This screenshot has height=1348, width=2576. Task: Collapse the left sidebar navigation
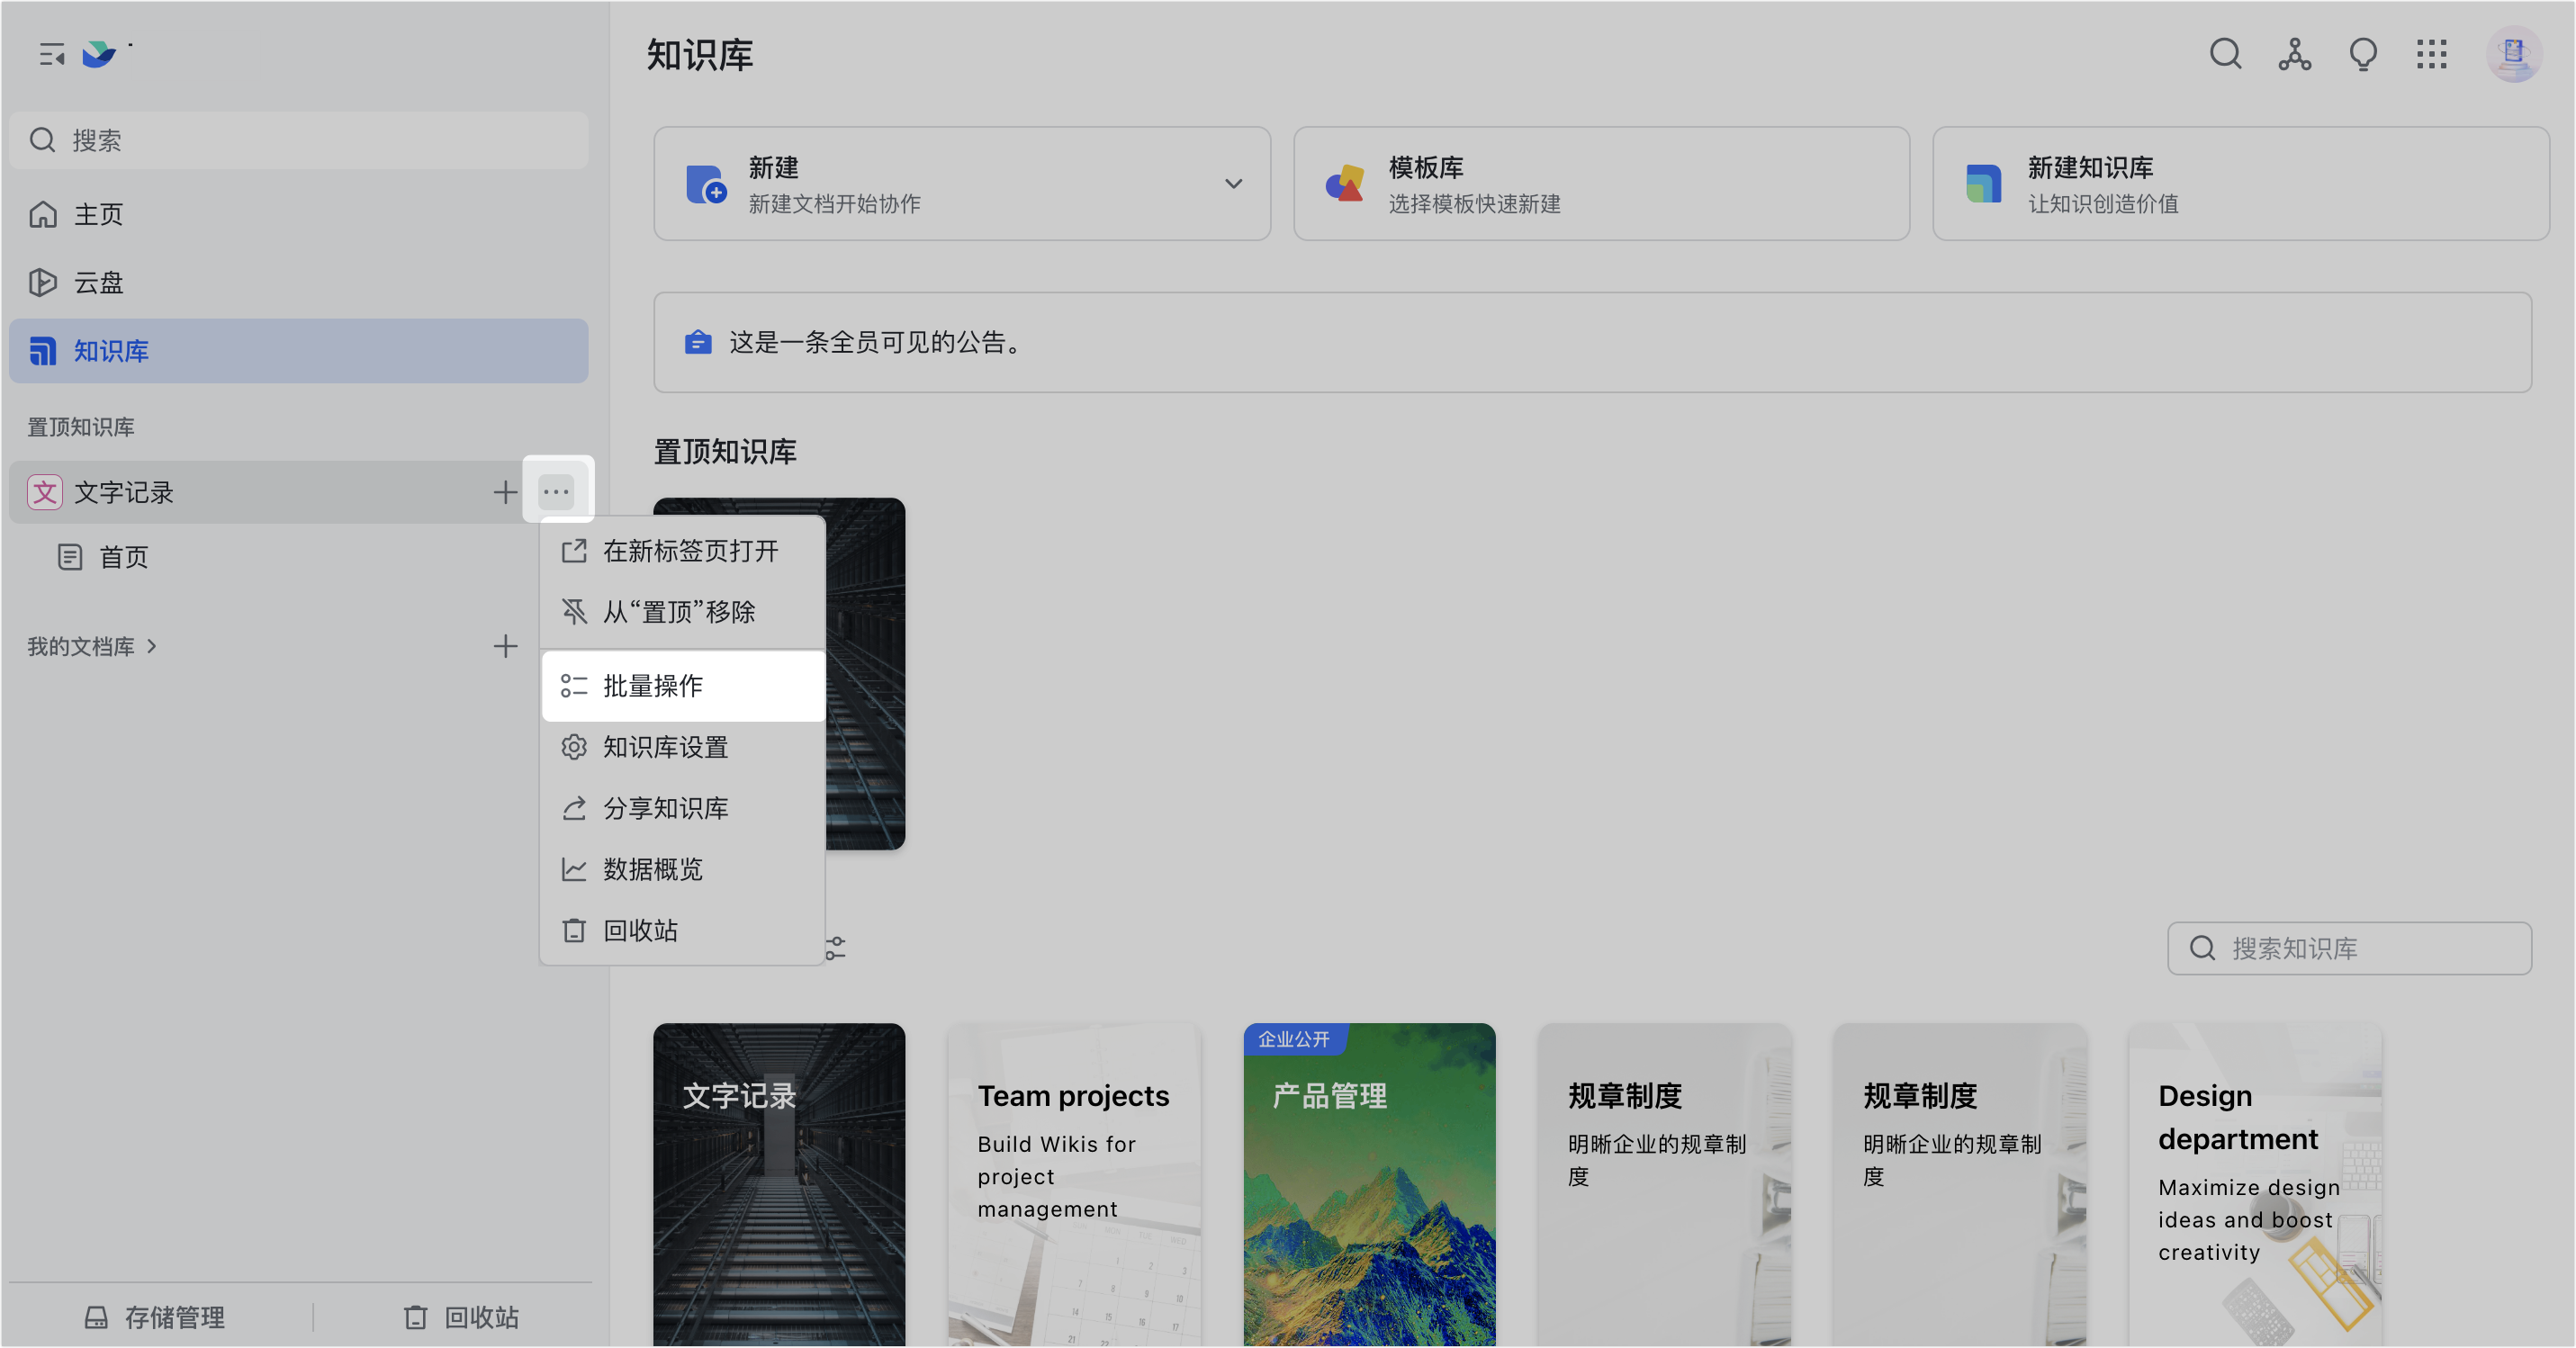(52, 54)
